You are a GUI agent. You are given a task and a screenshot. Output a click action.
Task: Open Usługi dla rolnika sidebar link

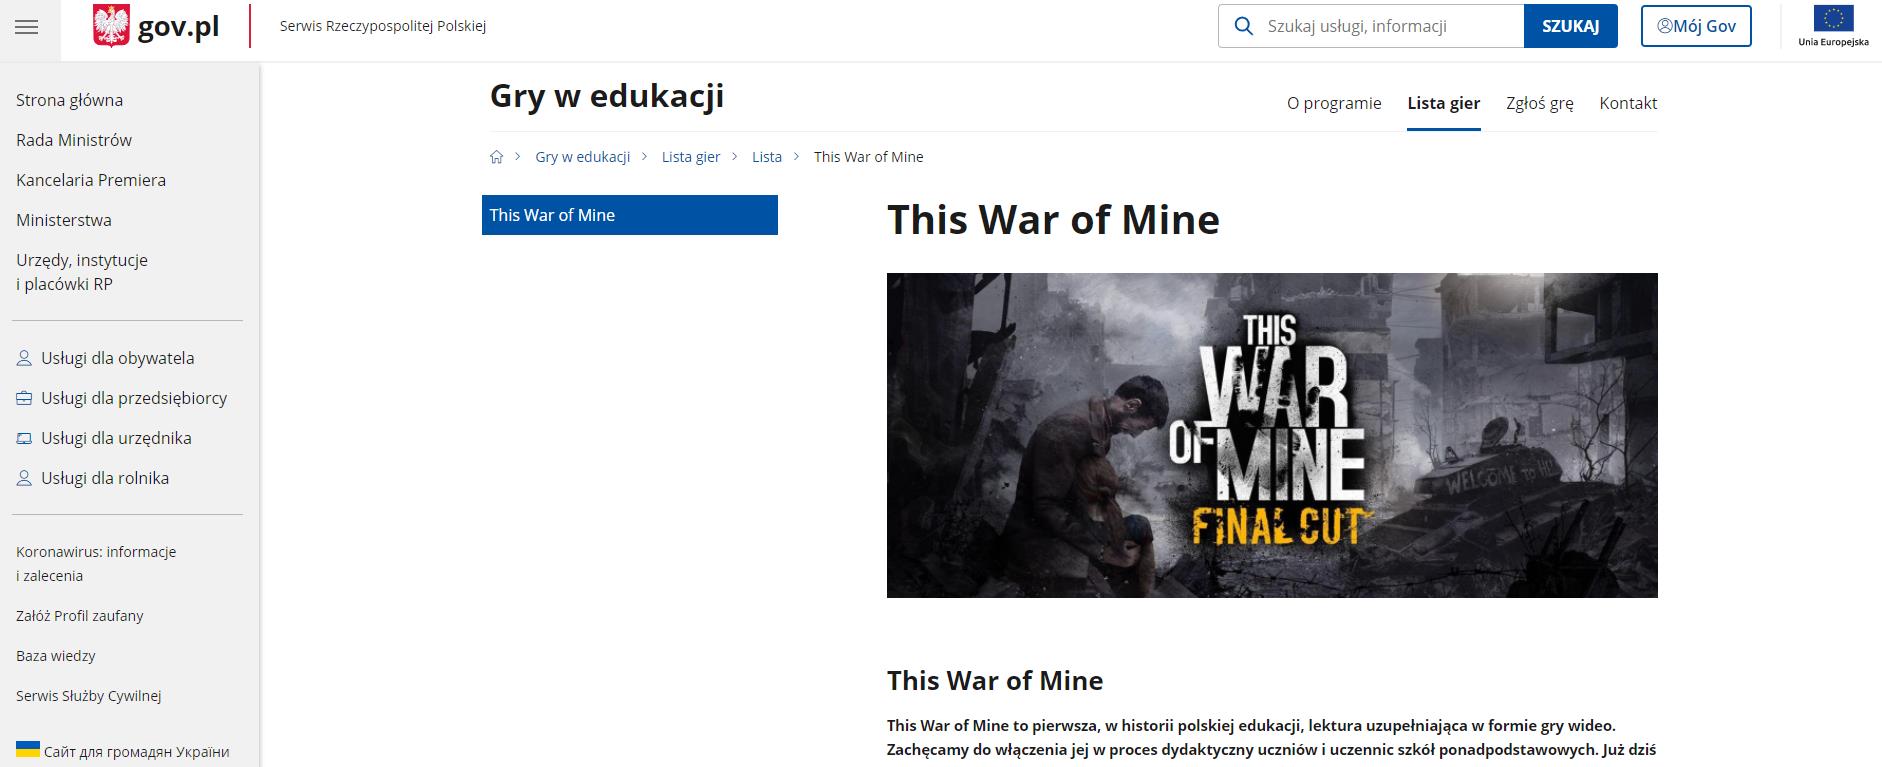pyautogui.click(x=104, y=478)
